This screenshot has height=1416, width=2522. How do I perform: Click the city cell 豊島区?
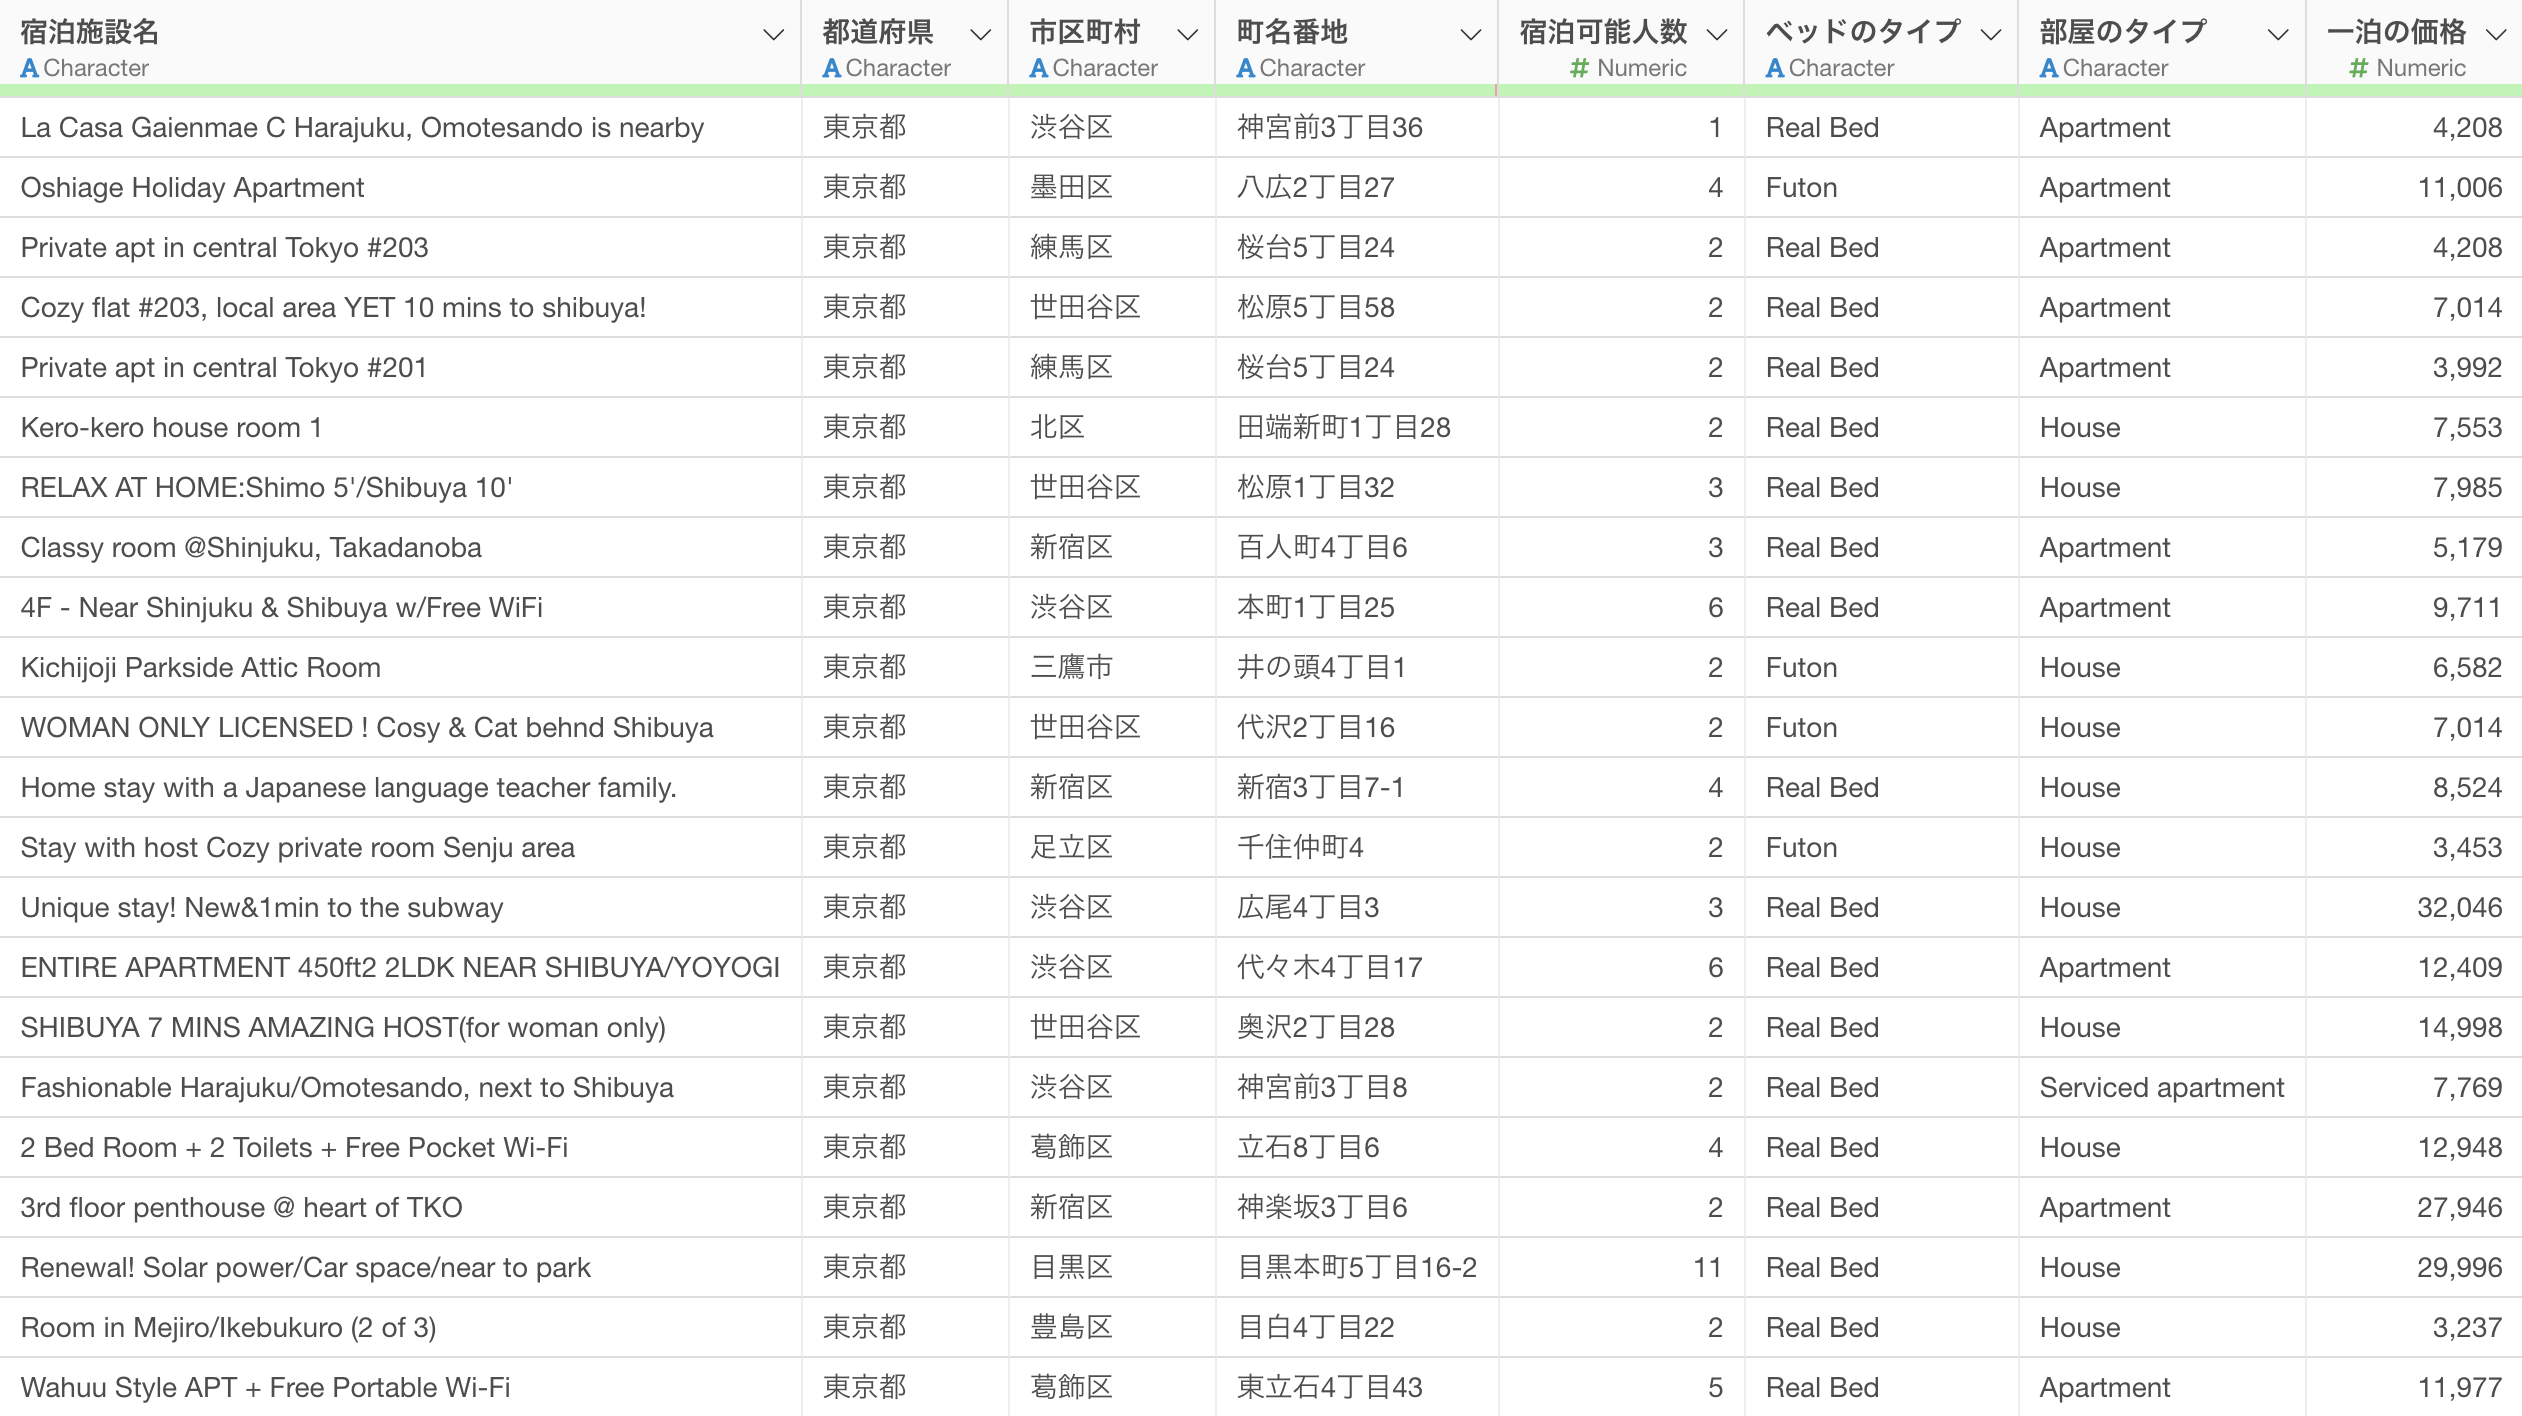(x=1112, y=1327)
